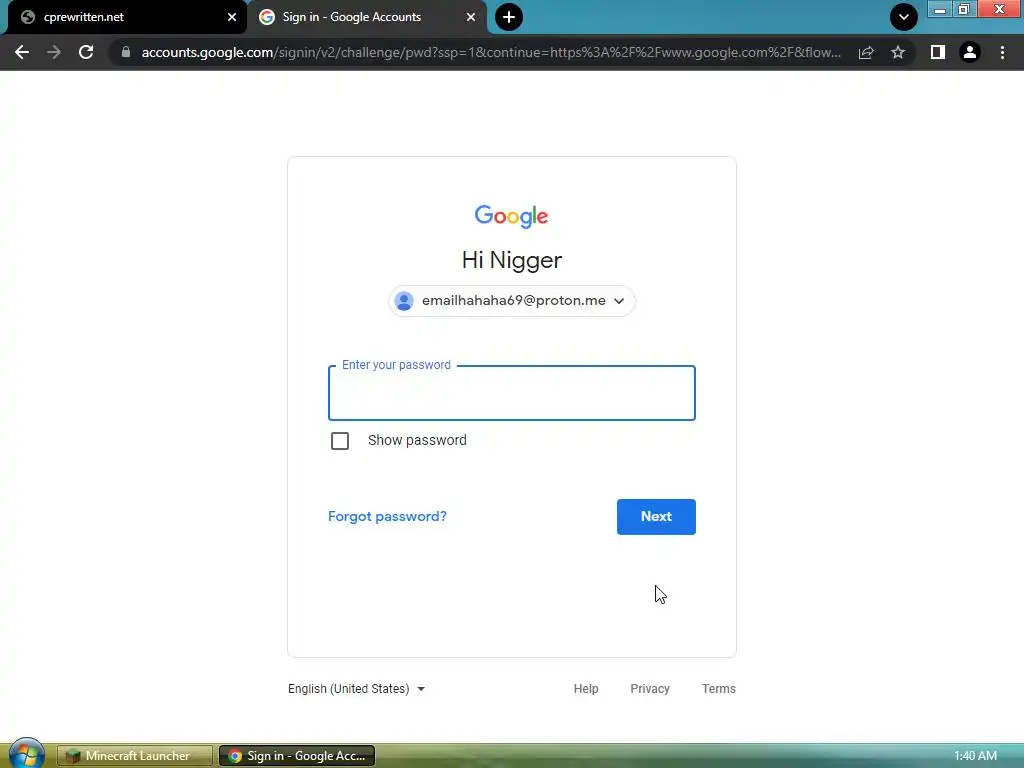
Task: Open the Forgot password? link
Action: [x=387, y=517]
